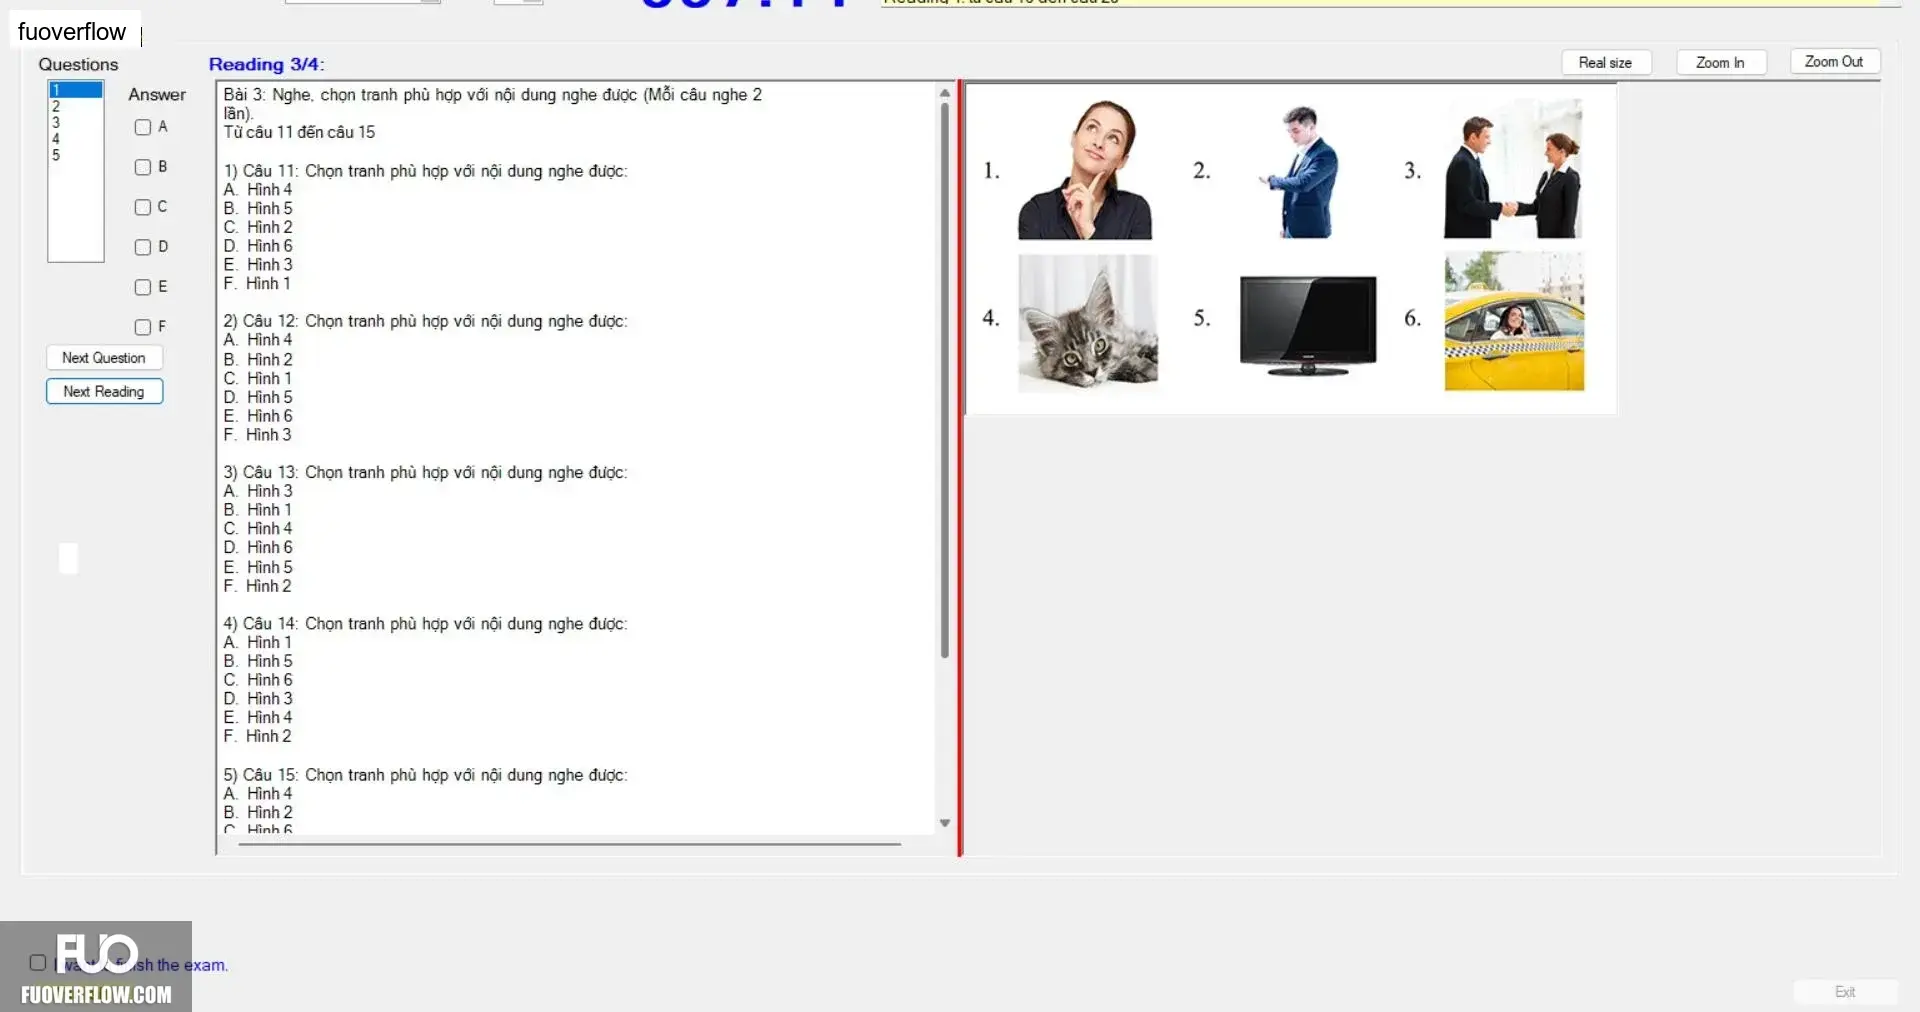Viewport: 1920px width, 1012px height.
Task: Click the 'Answer' column label
Action: 157,94
